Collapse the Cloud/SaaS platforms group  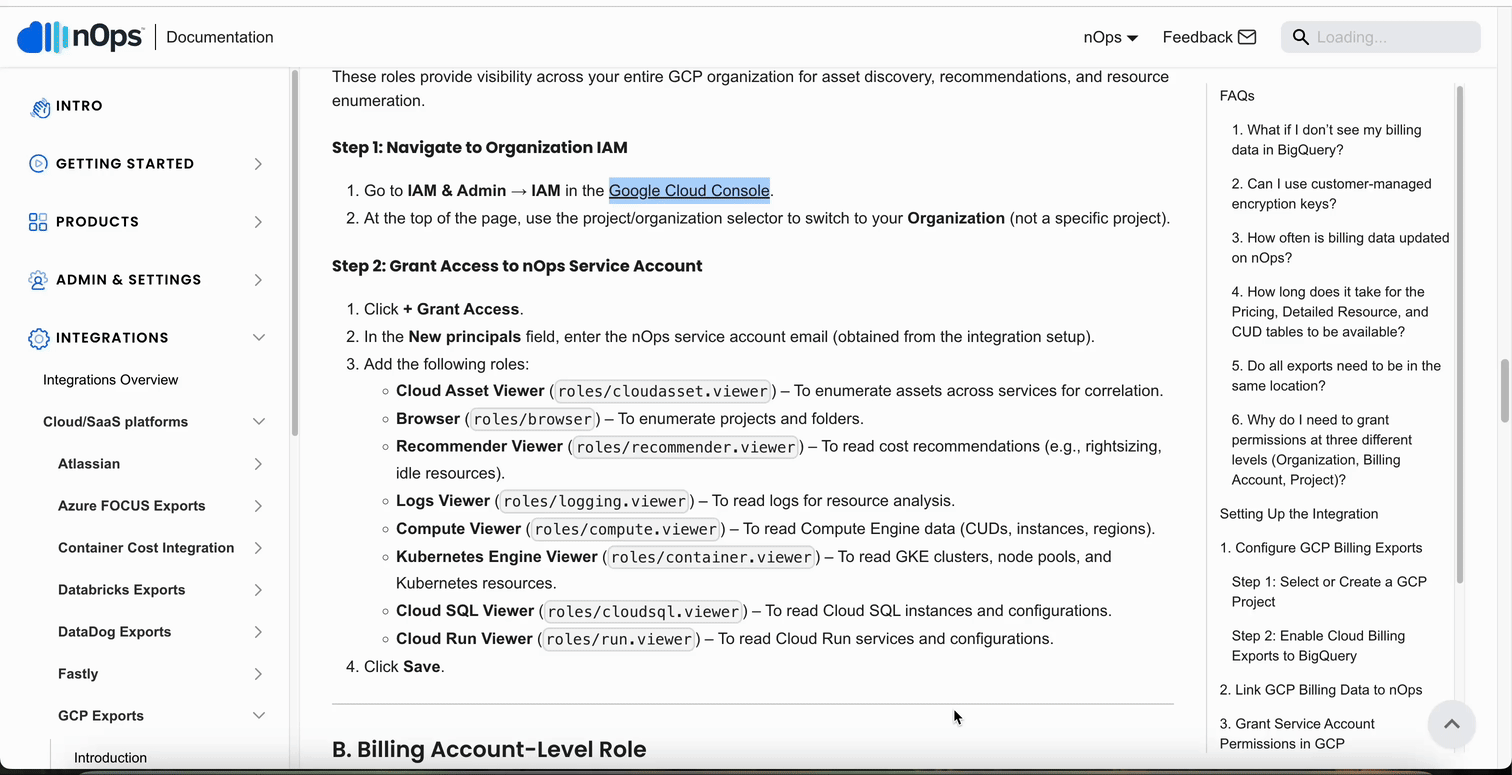[258, 421]
